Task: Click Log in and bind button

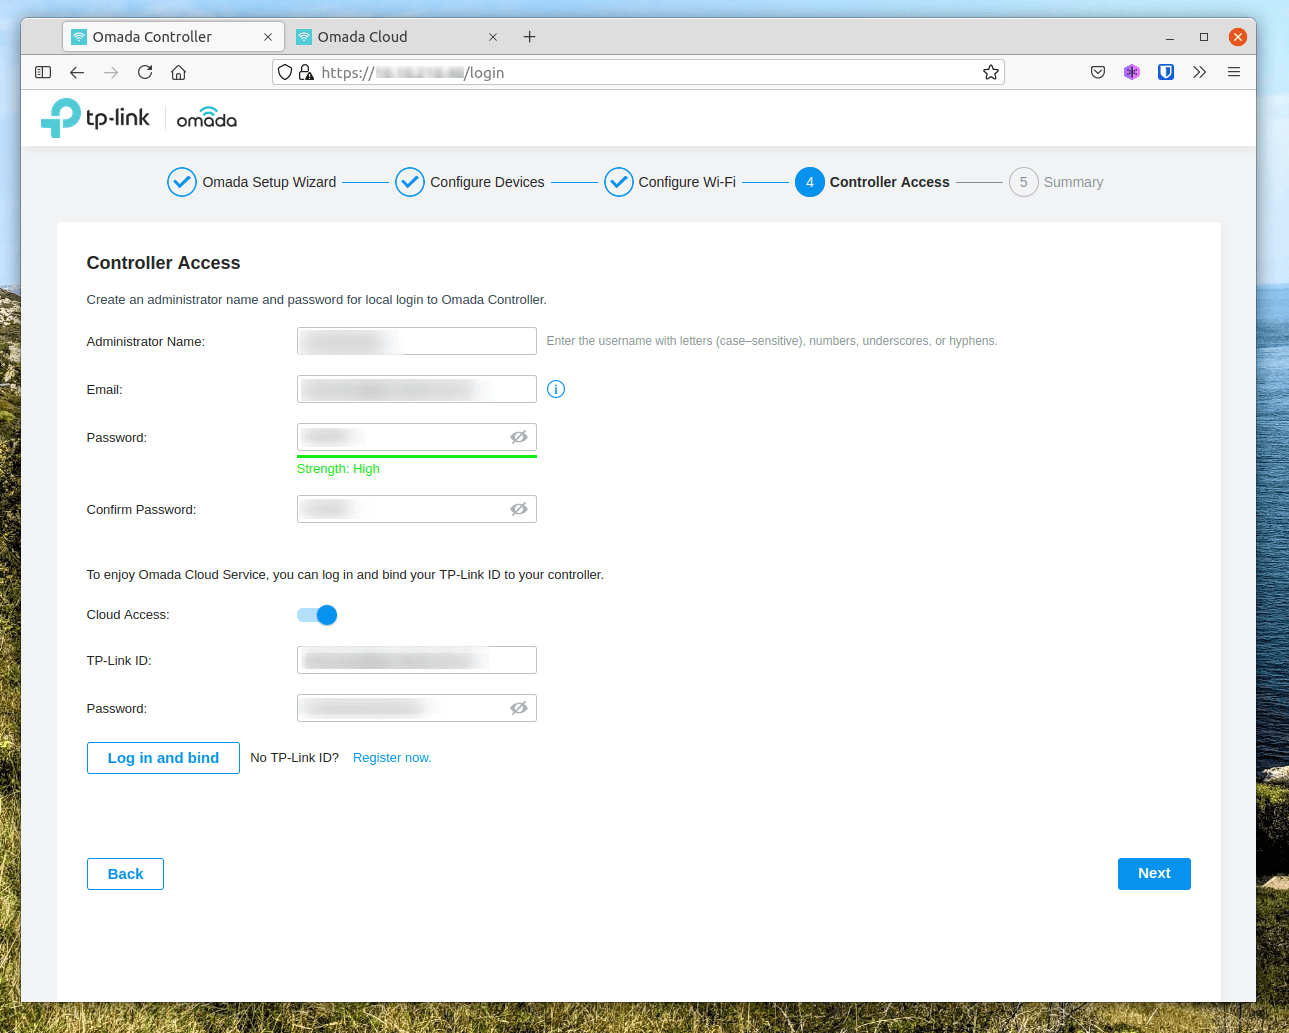Action: [163, 758]
